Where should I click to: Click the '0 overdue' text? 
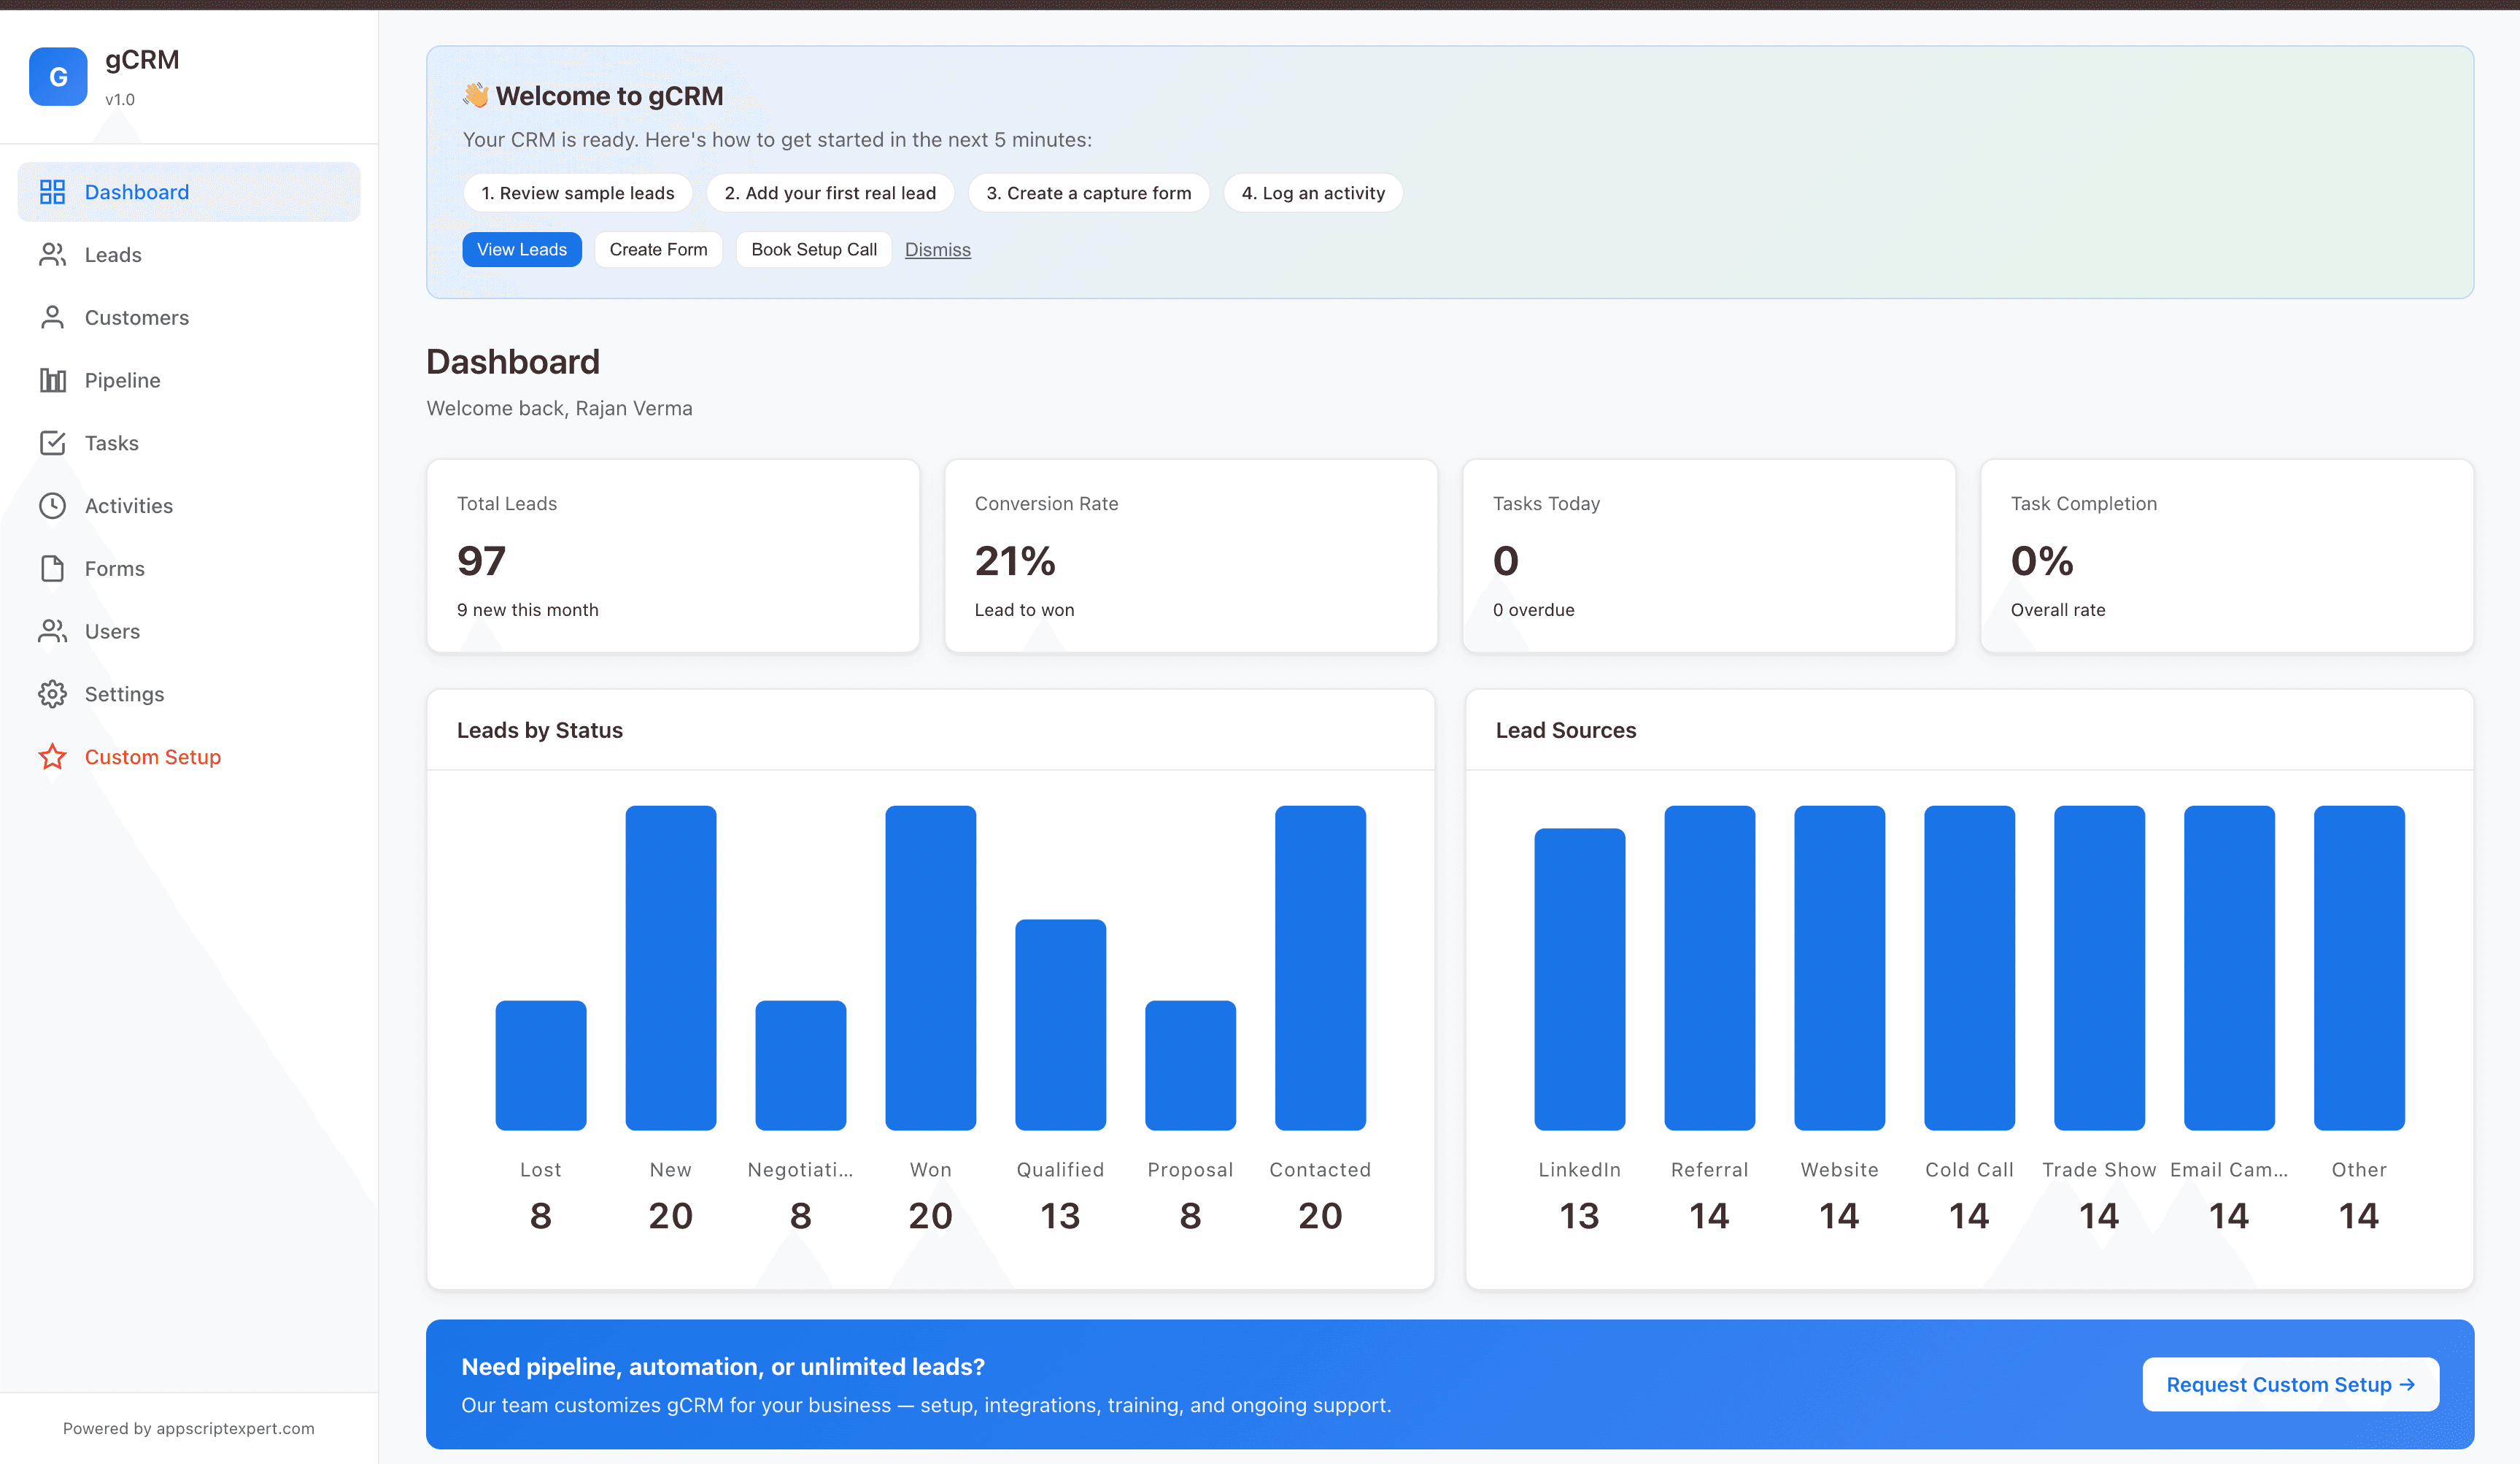coord(1534,610)
